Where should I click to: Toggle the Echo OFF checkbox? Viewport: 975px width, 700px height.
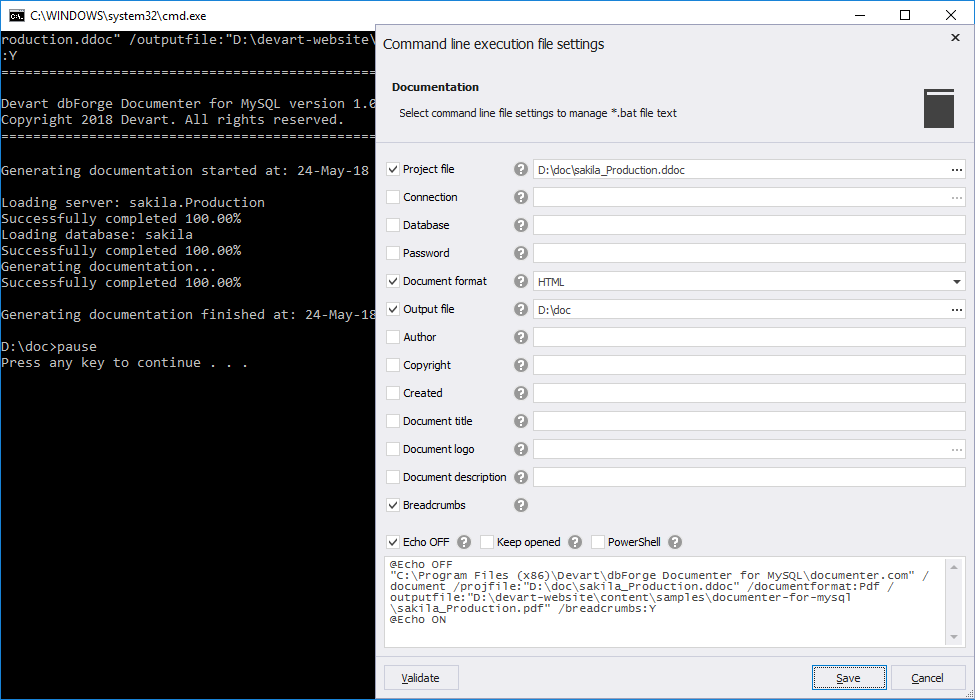393,542
